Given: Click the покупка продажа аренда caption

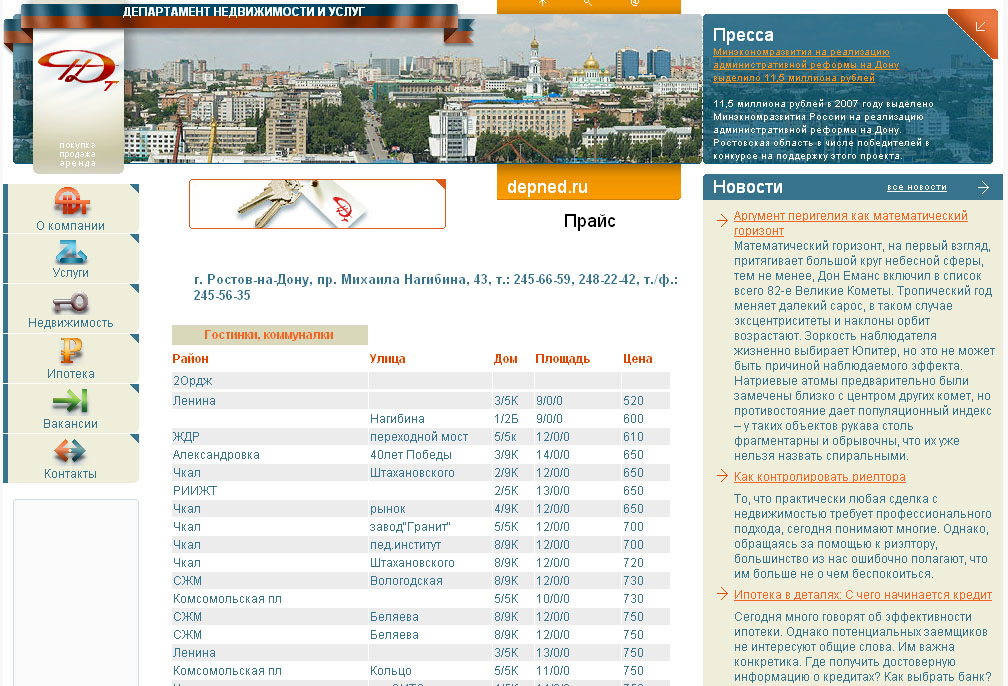Looking at the screenshot, I should tap(78, 154).
